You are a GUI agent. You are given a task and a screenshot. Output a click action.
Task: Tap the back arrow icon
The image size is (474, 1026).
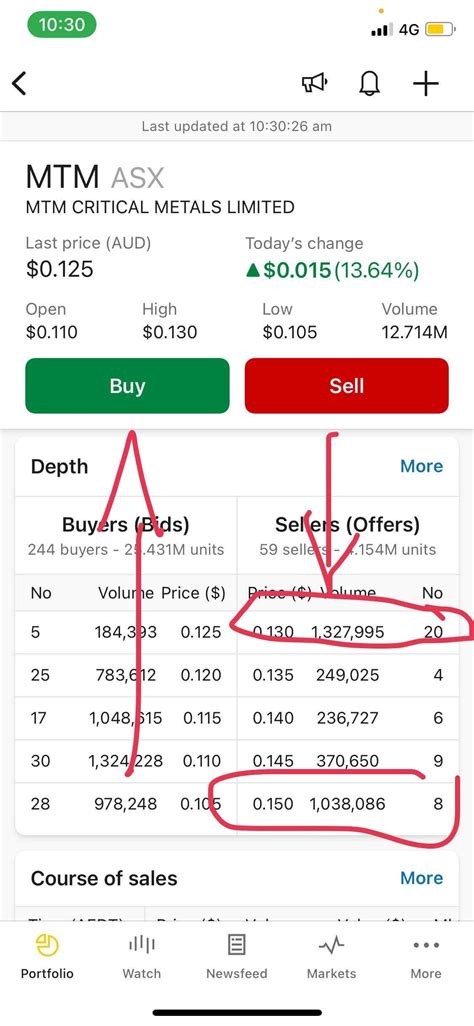(20, 84)
